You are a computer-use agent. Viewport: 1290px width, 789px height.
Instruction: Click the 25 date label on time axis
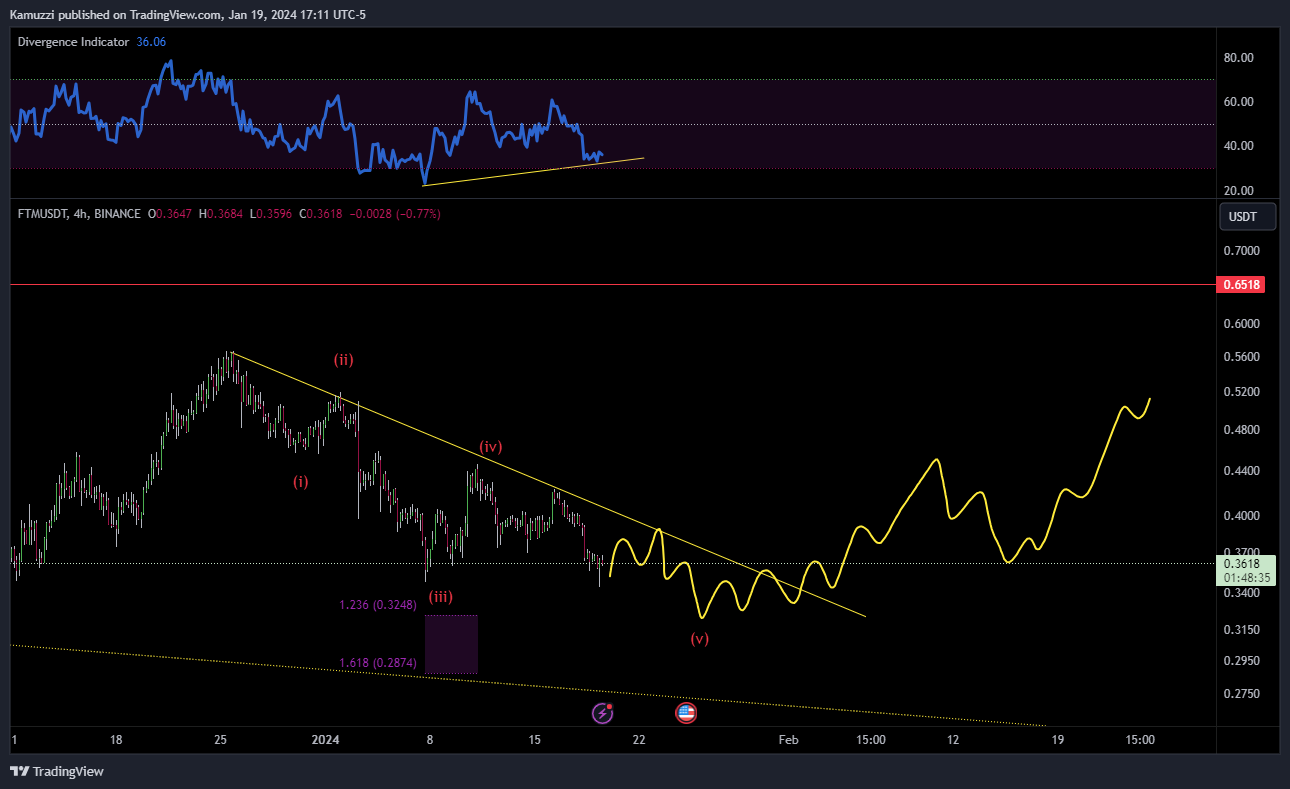pyautogui.click(x=222, y=740)
